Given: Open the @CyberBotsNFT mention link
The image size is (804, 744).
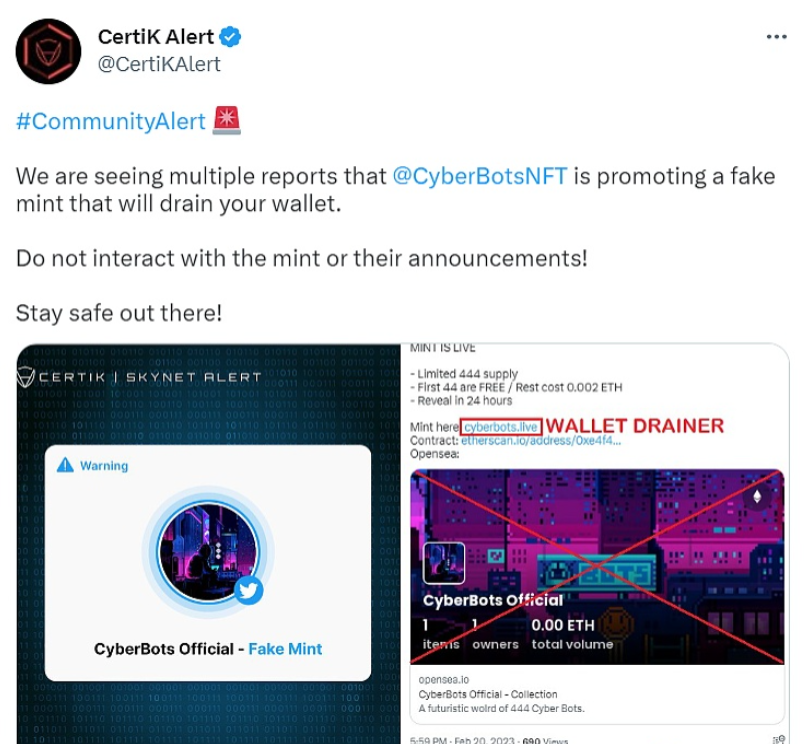Looking at the screenshot, I should pyautogui.click(x=480, y=176).
